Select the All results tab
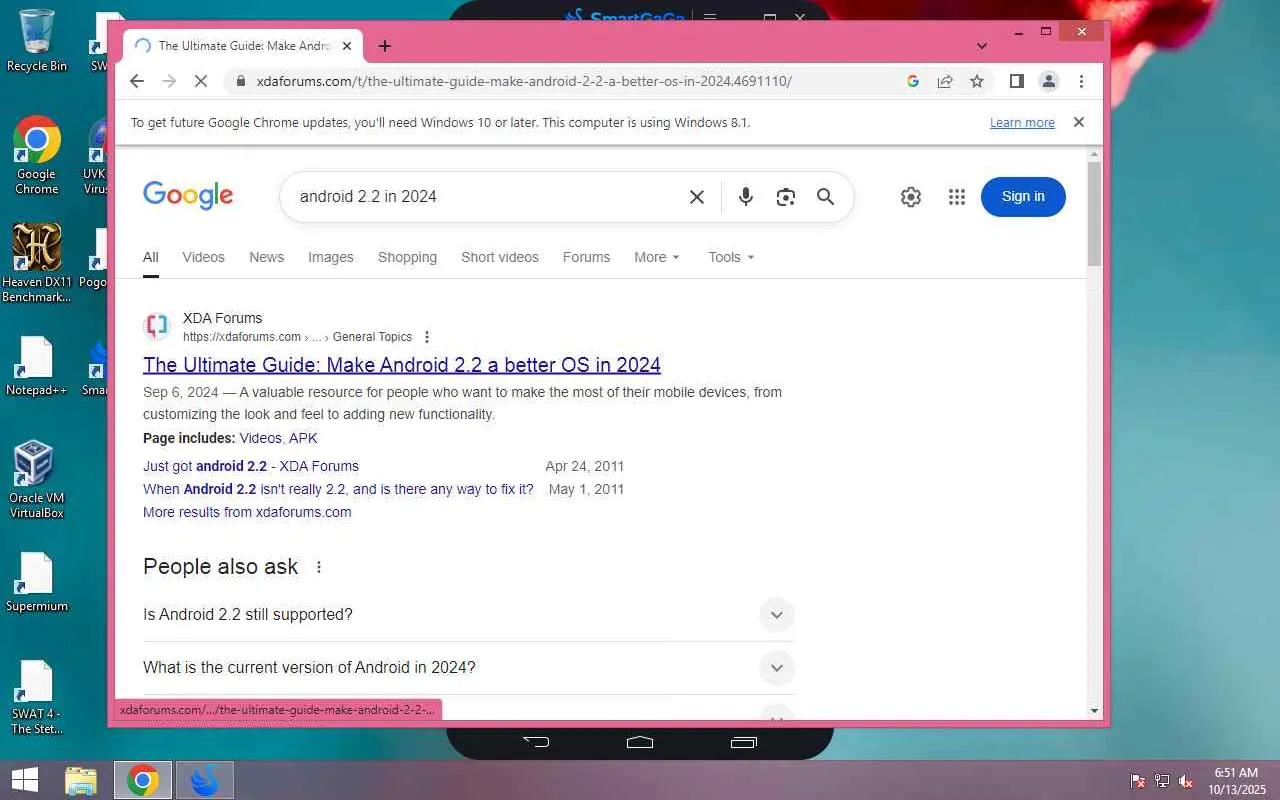This screenshot has height=800, width=1280. click(150, 257)
